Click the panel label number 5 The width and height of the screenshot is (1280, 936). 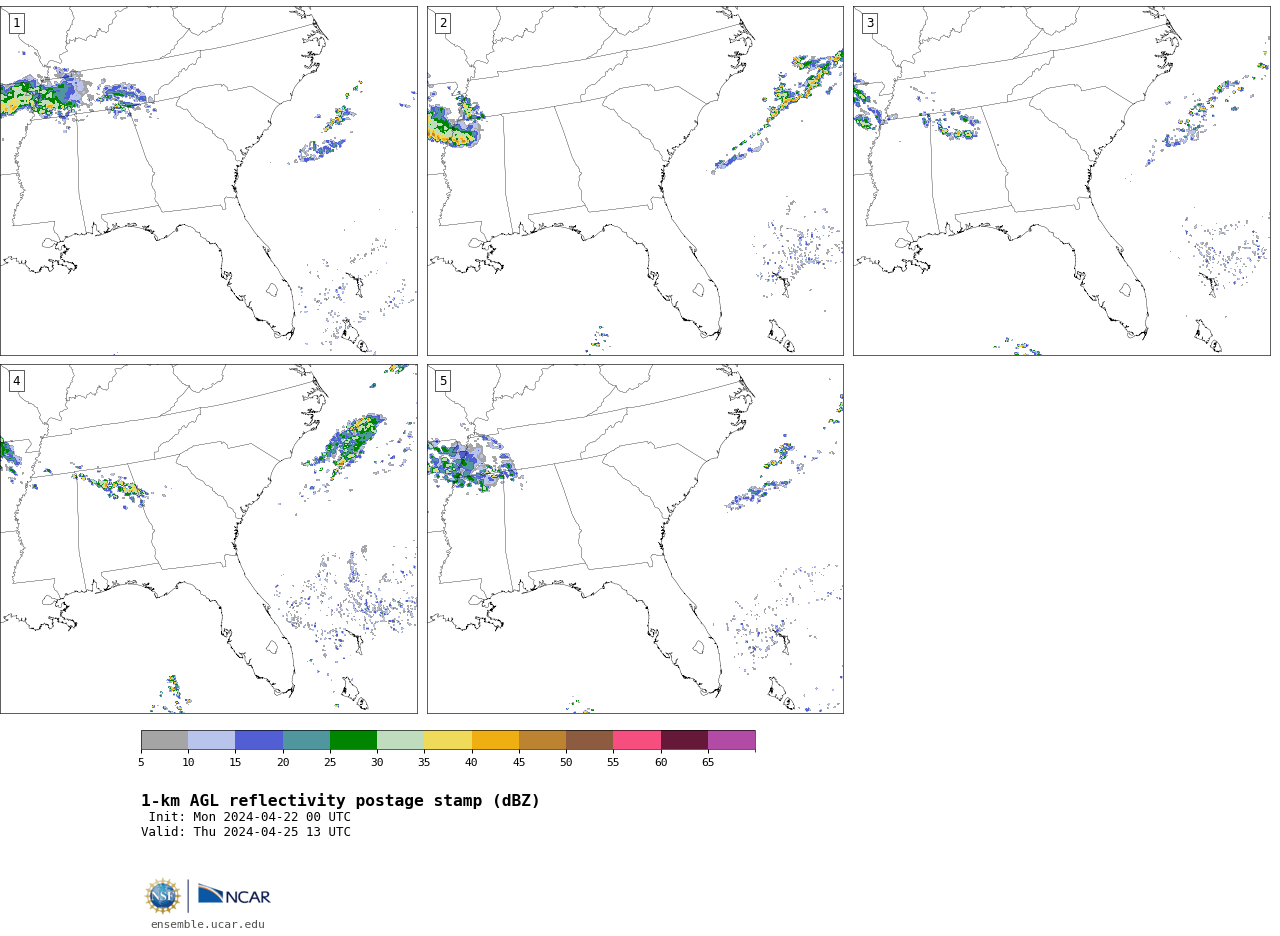443,381
